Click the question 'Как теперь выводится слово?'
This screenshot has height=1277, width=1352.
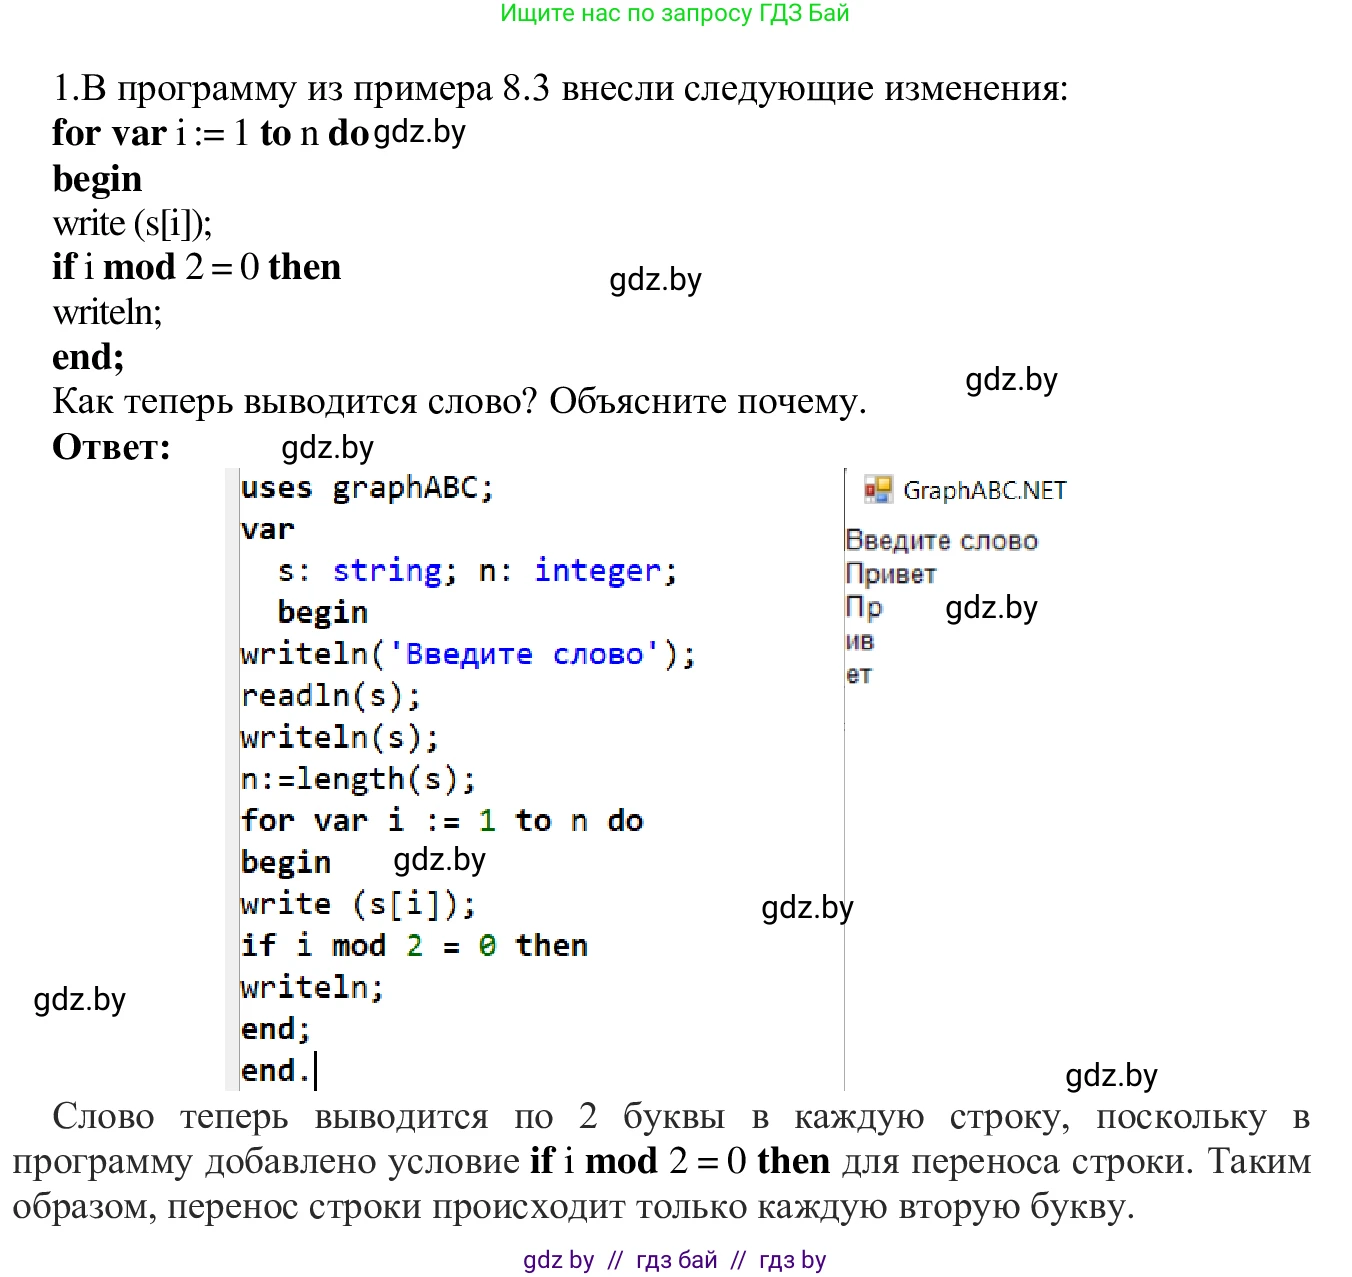click(296, 402)
